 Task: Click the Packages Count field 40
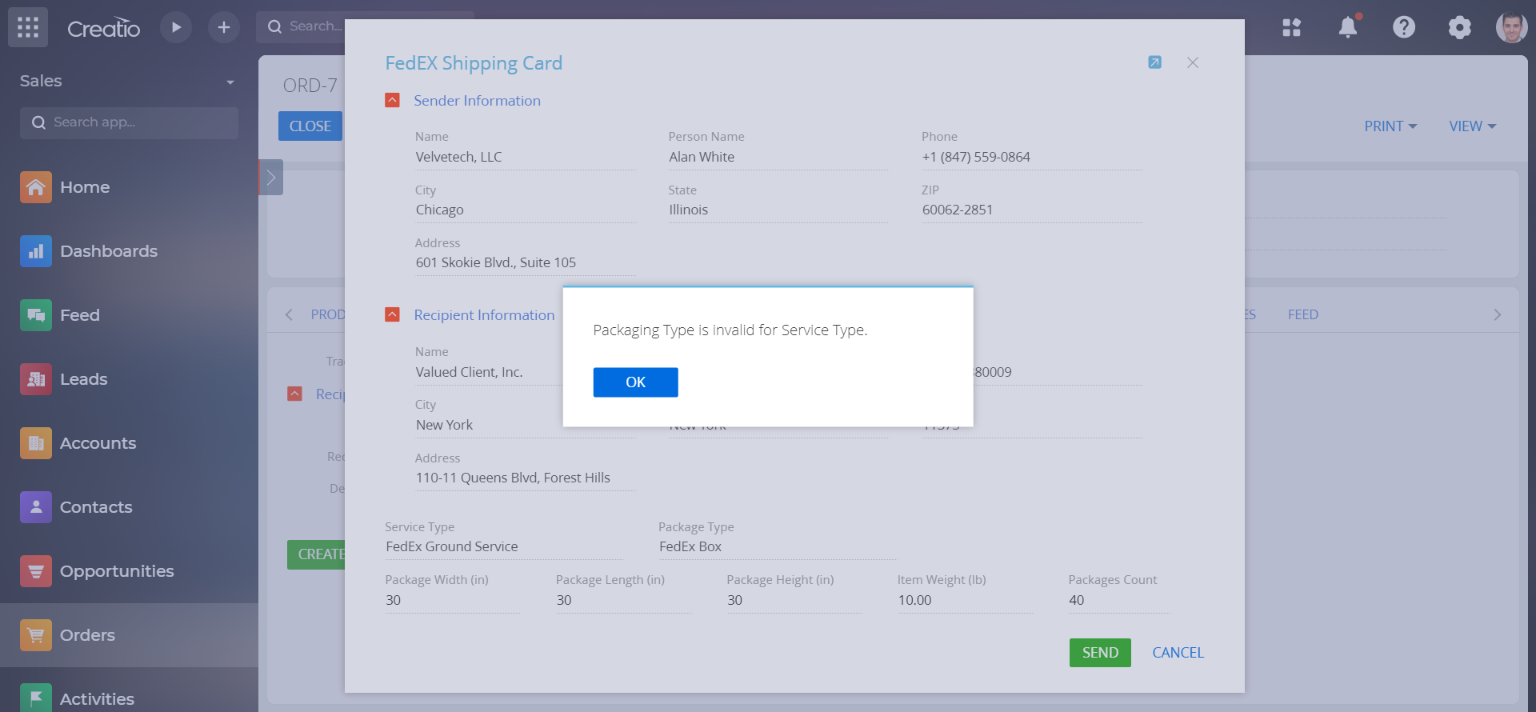pos(1118,600)
